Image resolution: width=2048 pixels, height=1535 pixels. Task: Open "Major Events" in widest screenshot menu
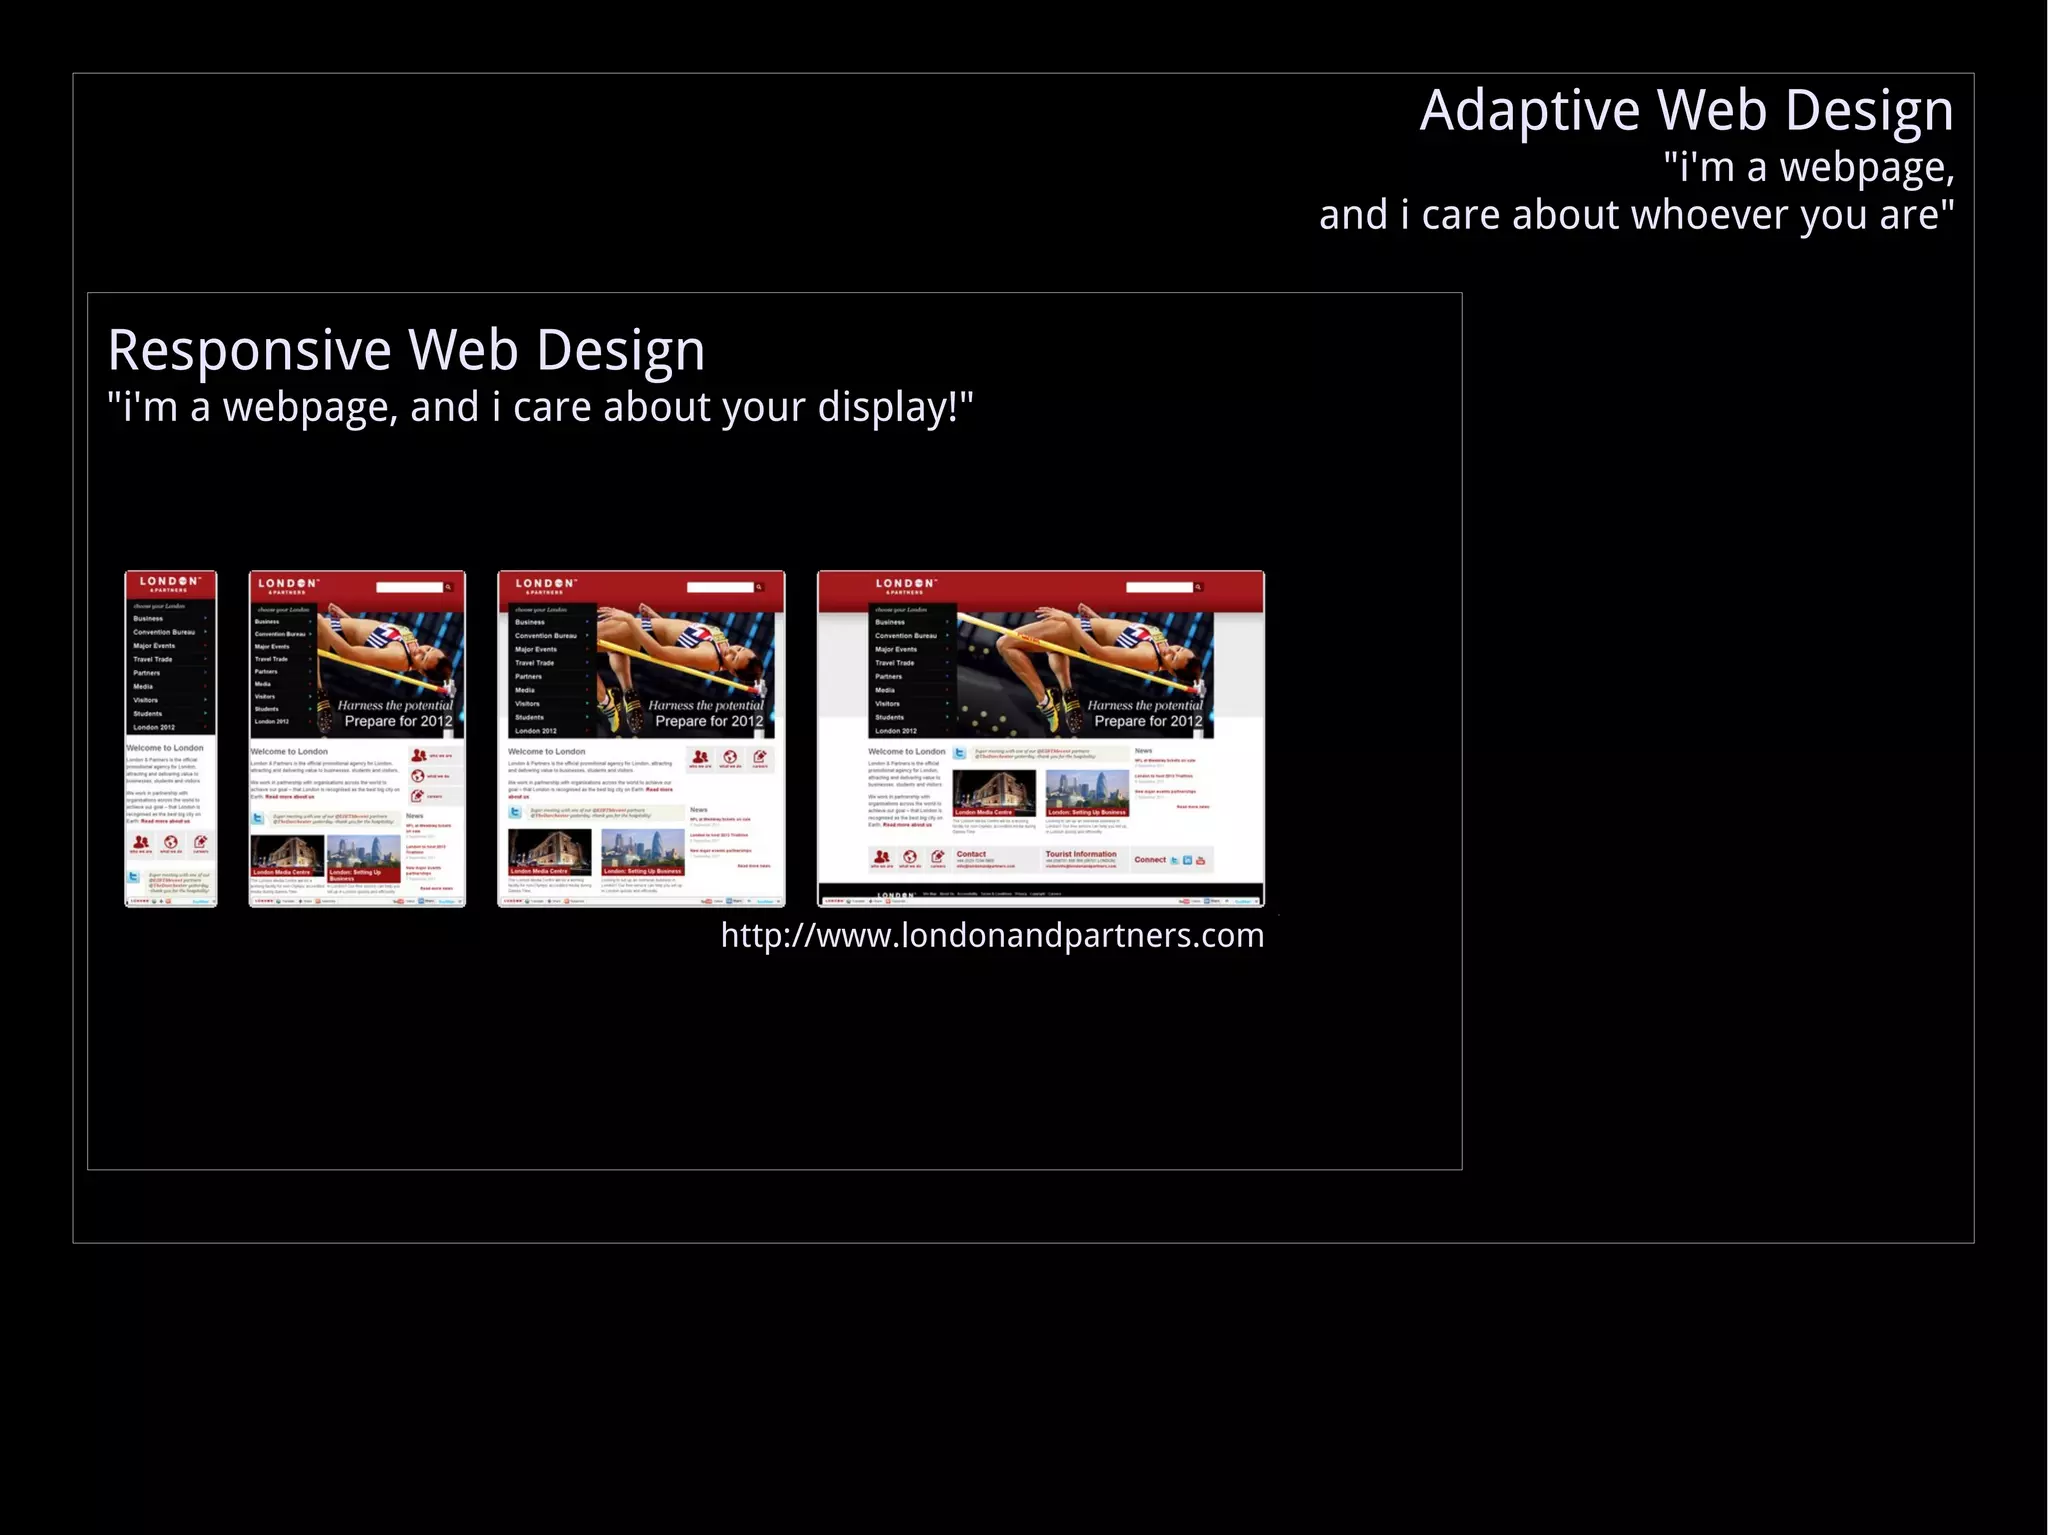pyautogui.click(x=896, y=649)
